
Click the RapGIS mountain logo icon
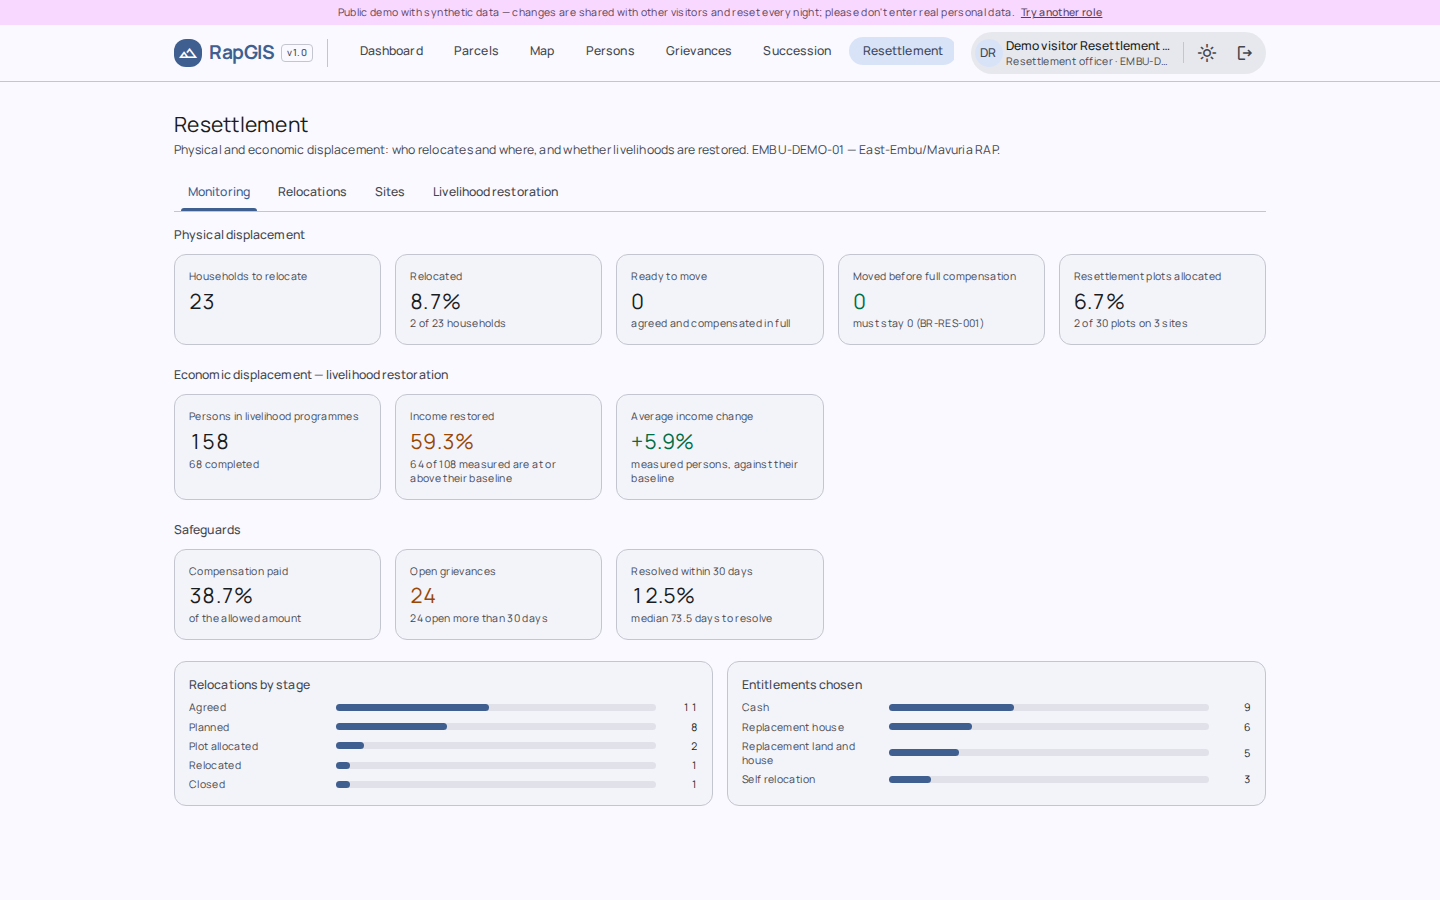[x=188, y=53]
